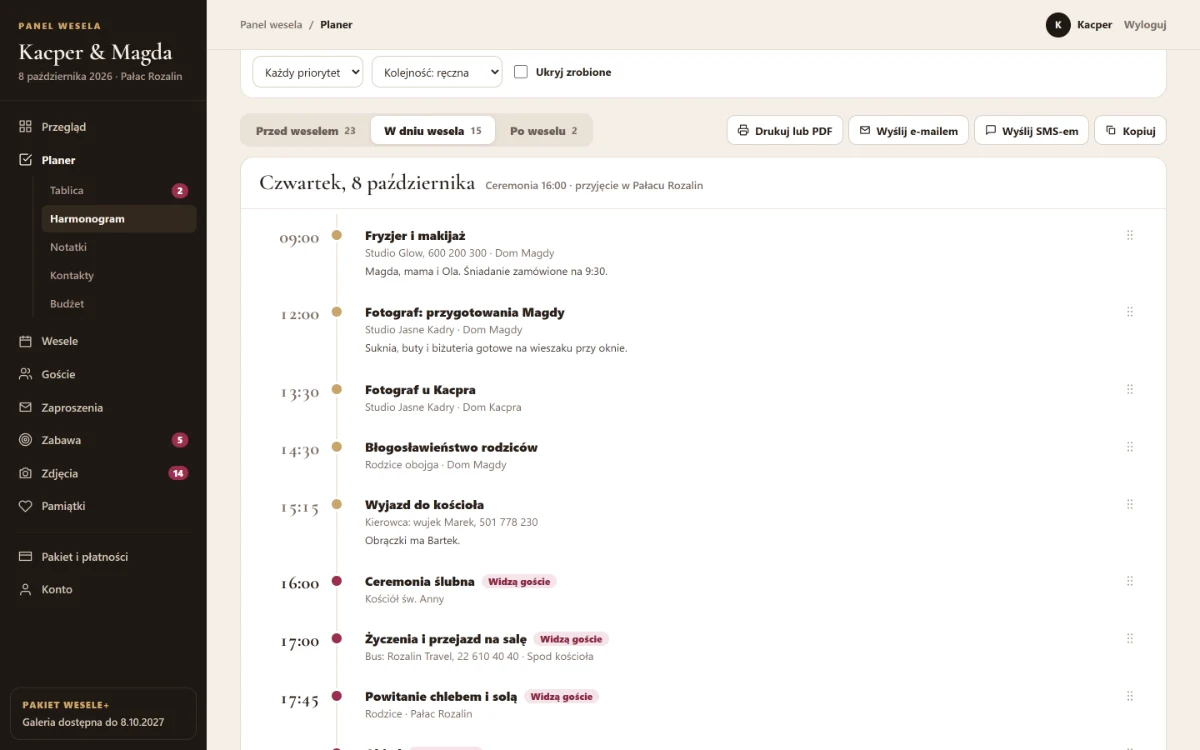Click the Planer checklist icon

[x=26, y=160]
